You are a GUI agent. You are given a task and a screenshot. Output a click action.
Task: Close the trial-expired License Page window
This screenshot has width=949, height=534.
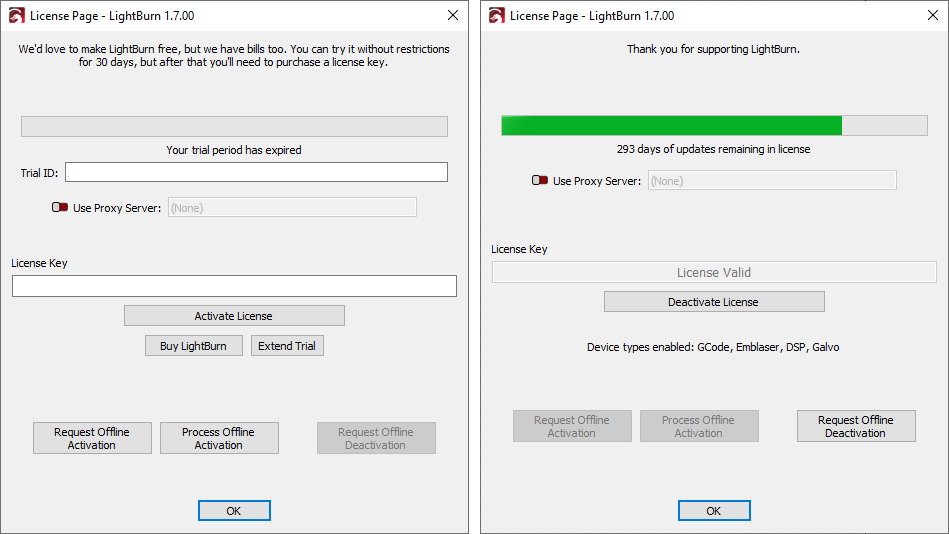coord(452,16)
